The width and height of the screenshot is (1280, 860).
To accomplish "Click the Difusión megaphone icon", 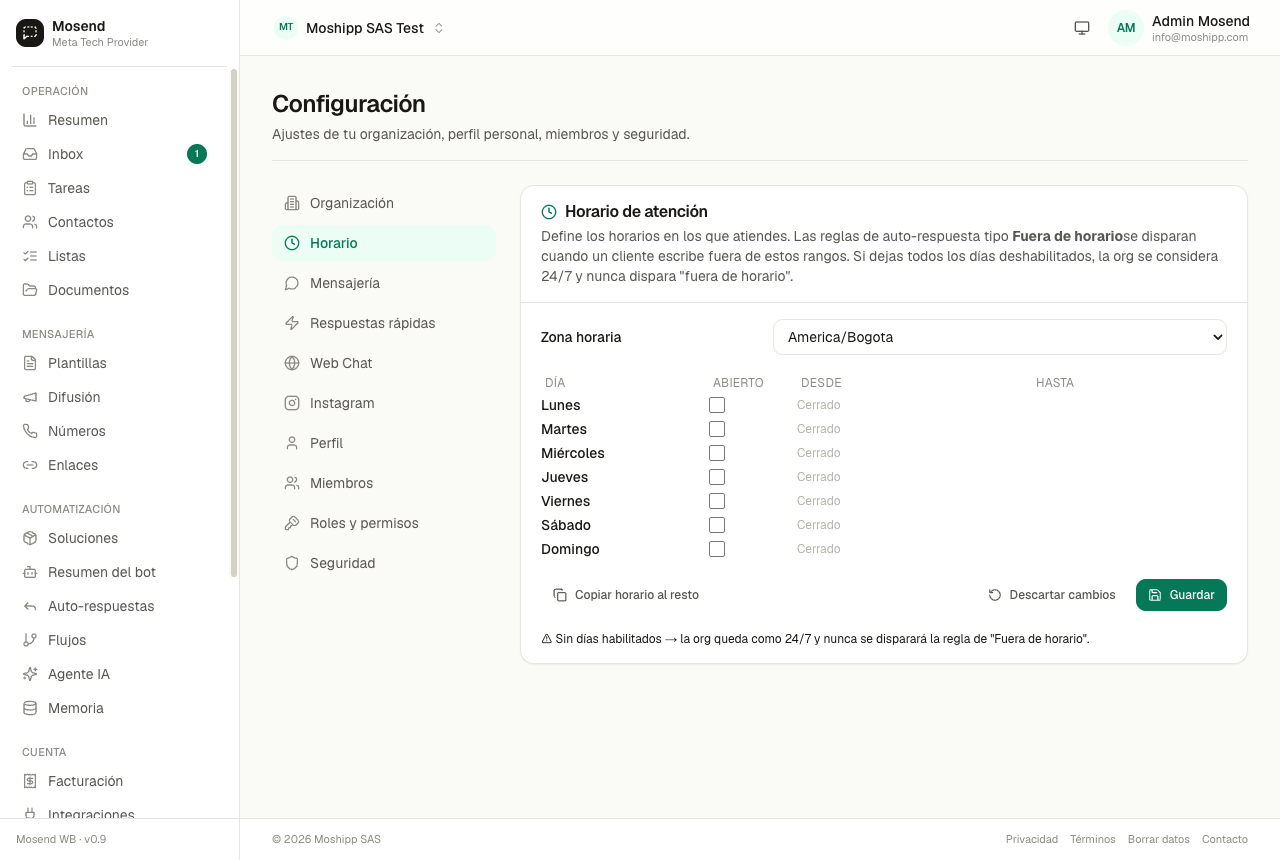I will click(x=30, y=397).
